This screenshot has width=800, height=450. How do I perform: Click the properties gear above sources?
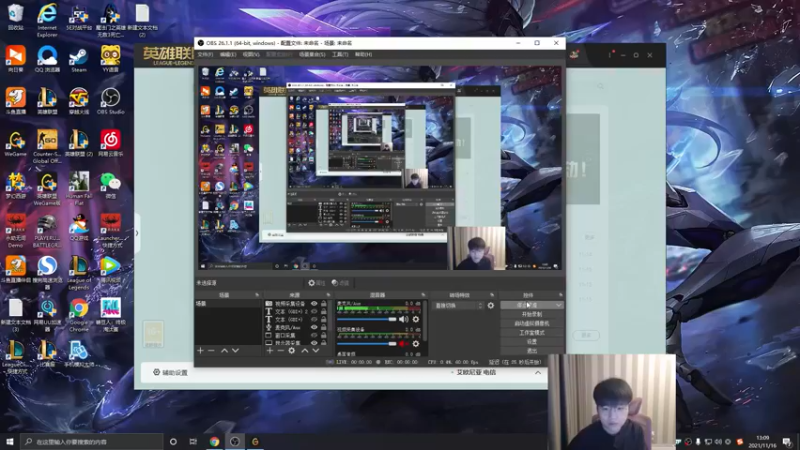[x=316, y=283]
